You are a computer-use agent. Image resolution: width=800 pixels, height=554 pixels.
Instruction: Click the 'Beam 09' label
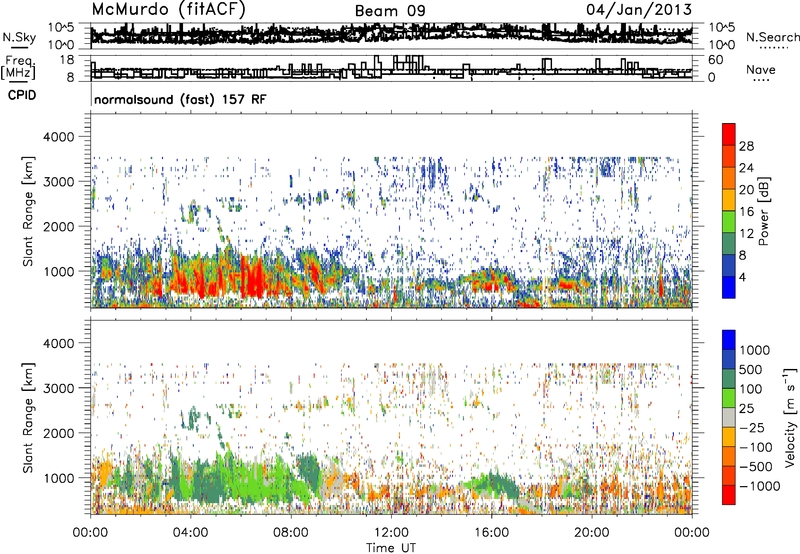click(390, 11)
